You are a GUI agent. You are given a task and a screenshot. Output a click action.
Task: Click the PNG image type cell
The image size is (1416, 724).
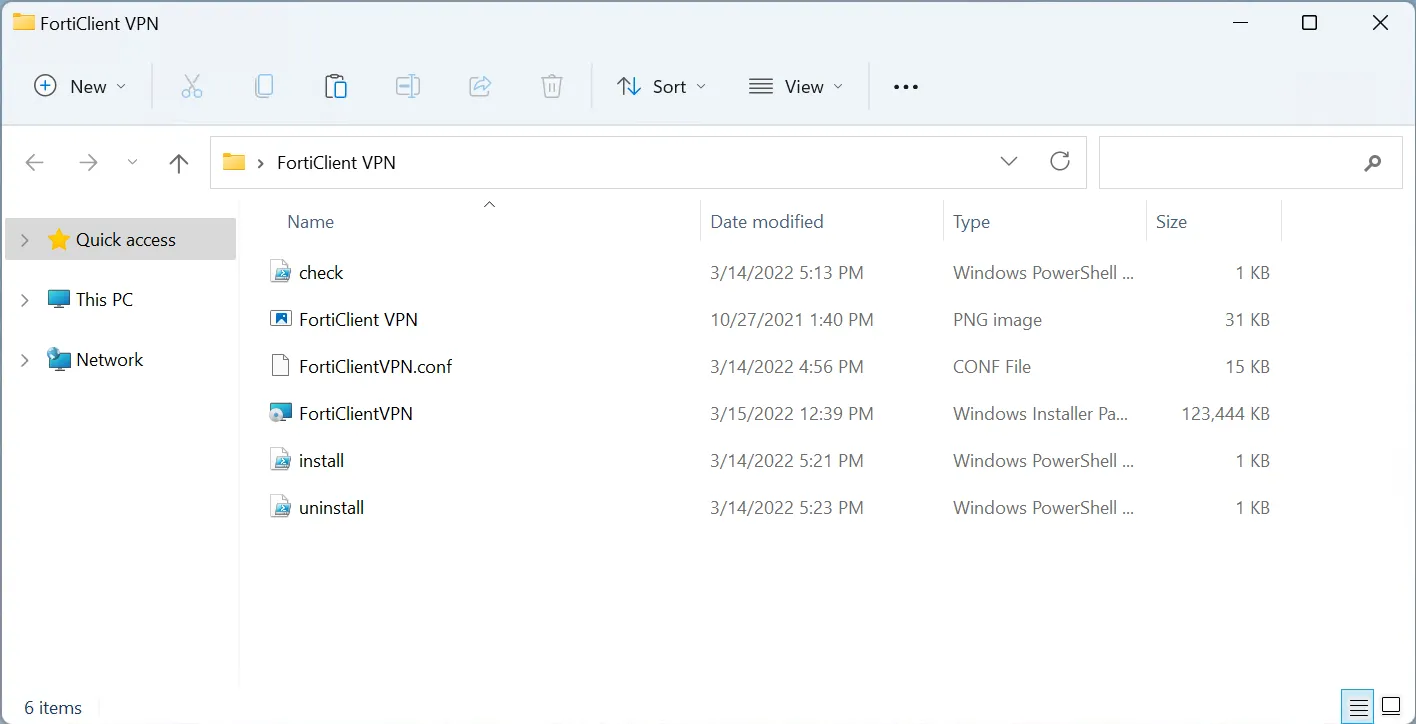point(997,319)
